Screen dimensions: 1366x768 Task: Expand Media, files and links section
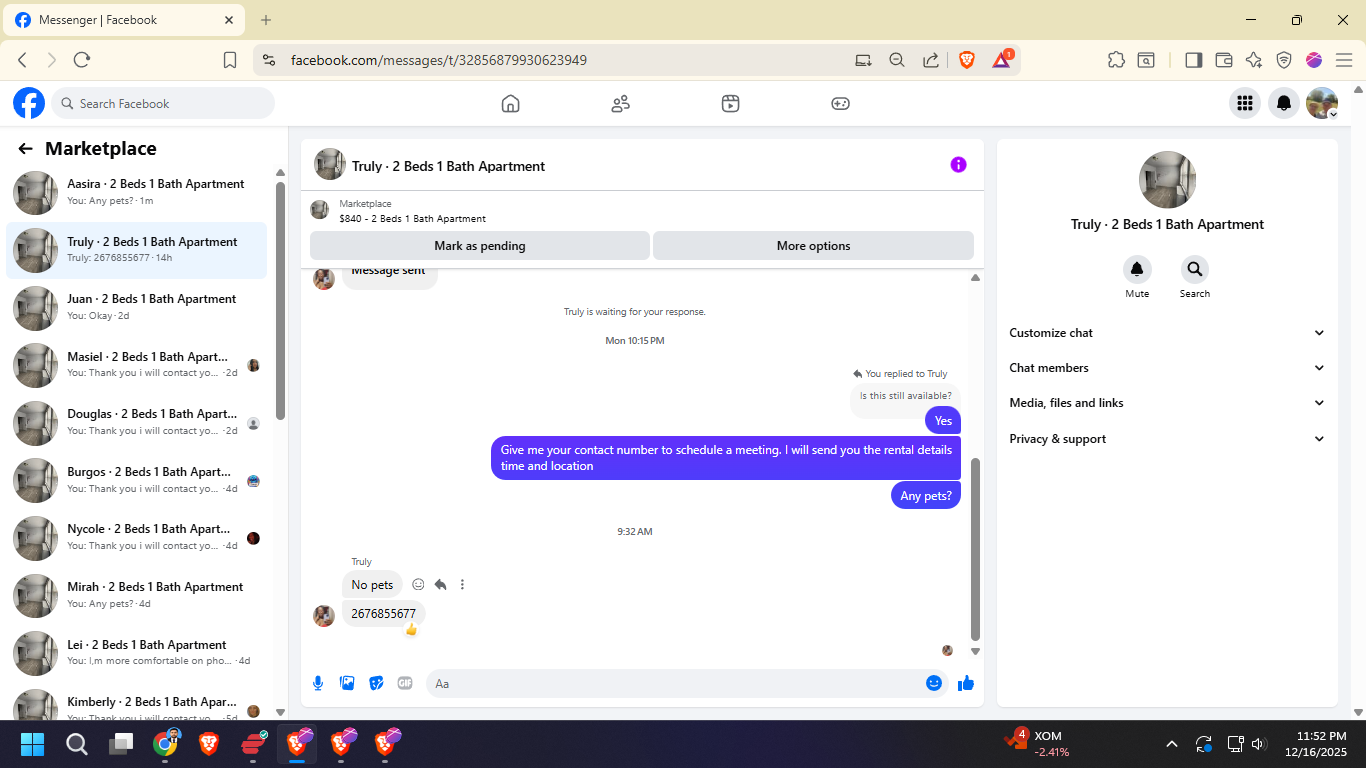click(1167, 403)
